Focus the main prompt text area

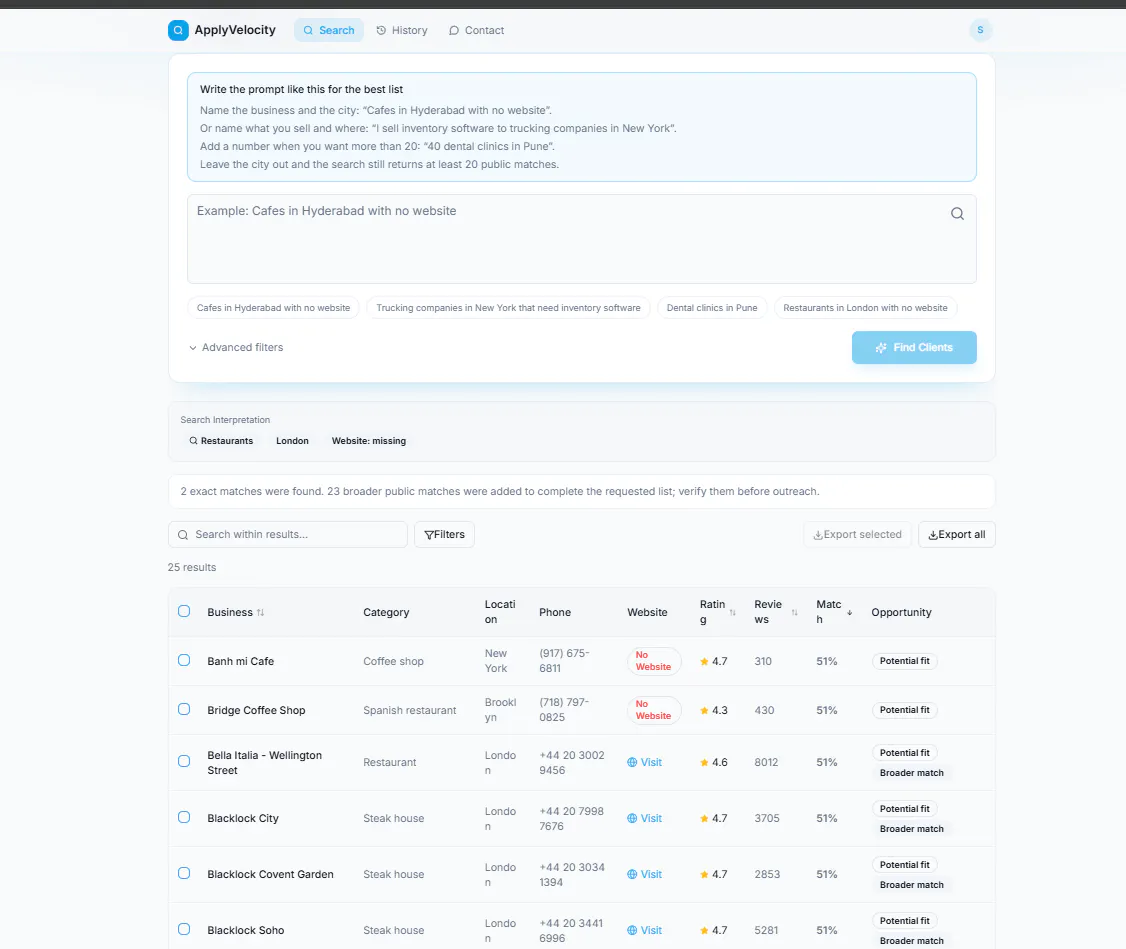pos(582,239)
